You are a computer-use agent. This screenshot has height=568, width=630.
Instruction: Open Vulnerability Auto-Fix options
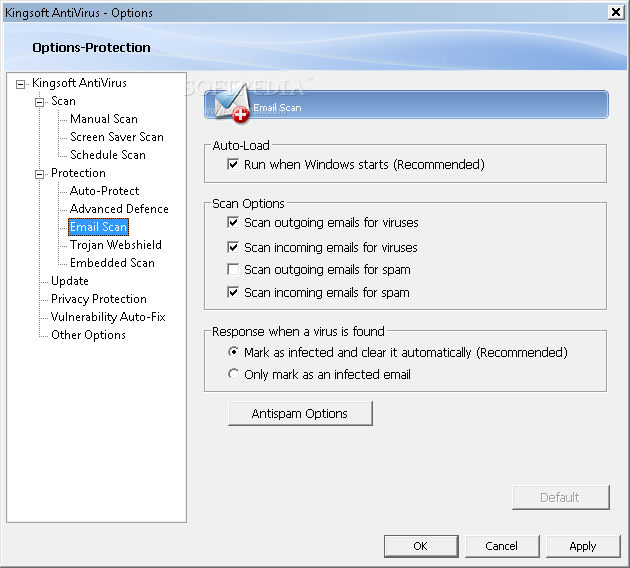click(108, 317)
